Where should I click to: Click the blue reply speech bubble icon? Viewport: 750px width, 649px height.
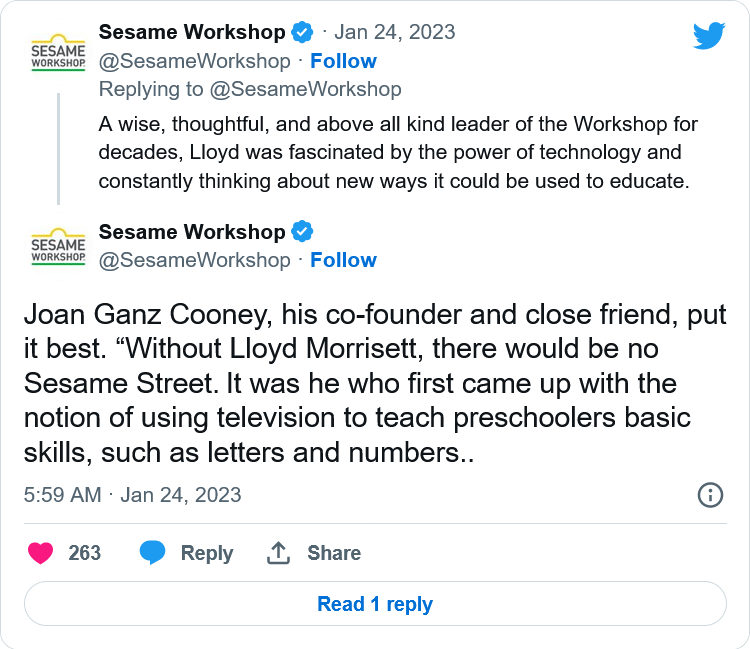[152, 553]
